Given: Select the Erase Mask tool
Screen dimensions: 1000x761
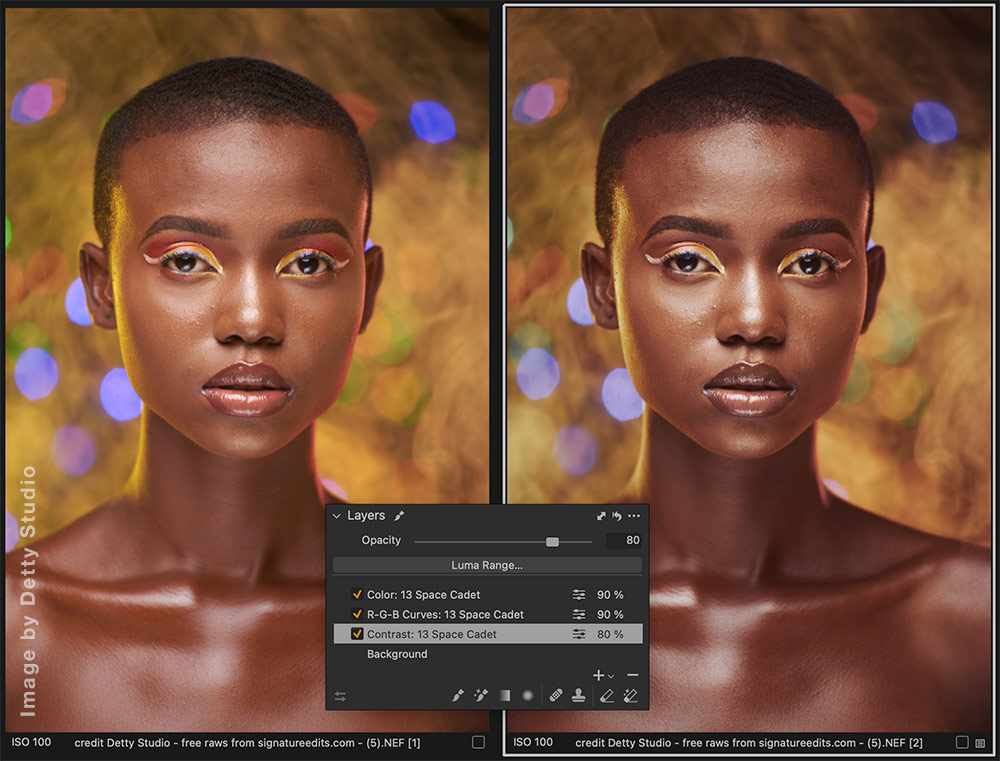Looking at the screenshot, I should pyautogui.click(x=607, y=696).
